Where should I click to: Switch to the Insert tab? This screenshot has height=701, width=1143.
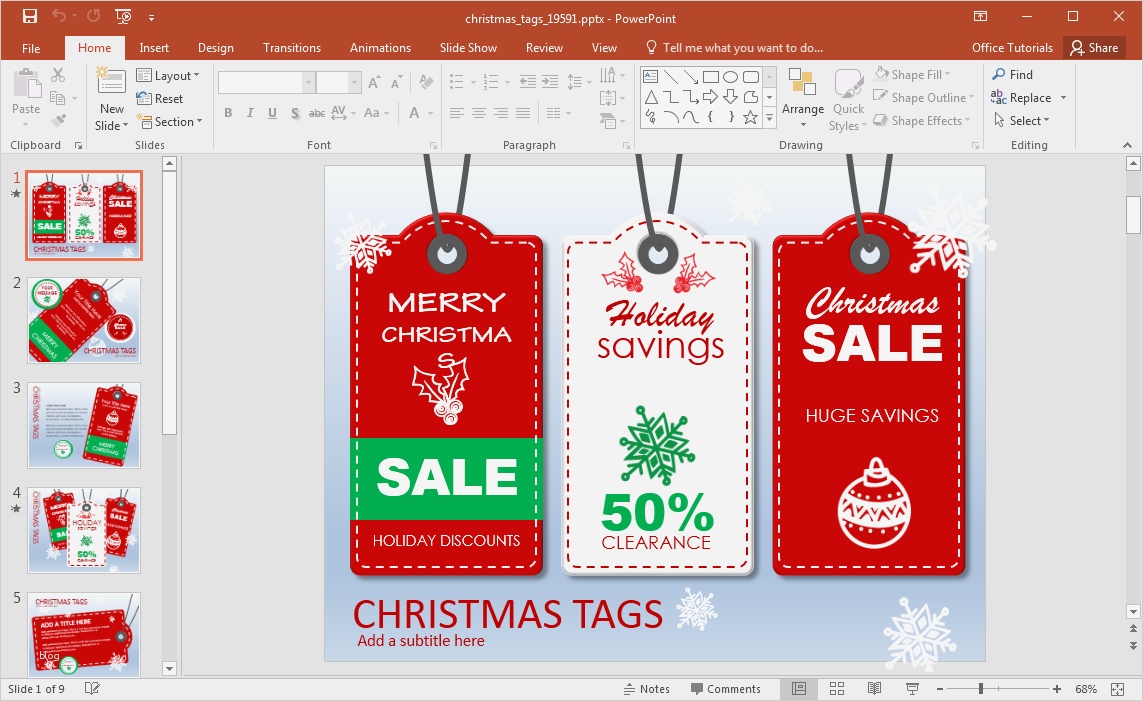click(x=154, y=48)
